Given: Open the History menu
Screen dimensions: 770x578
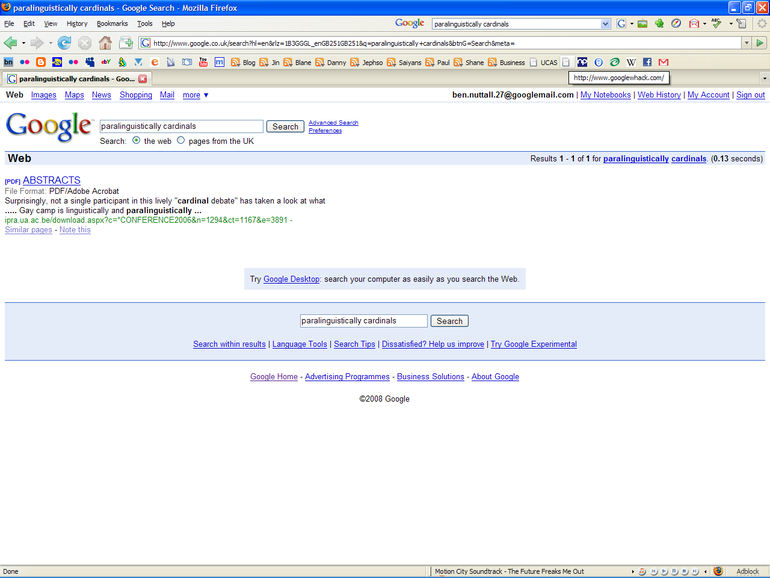Looking at the screenshot, I should 77,24.
